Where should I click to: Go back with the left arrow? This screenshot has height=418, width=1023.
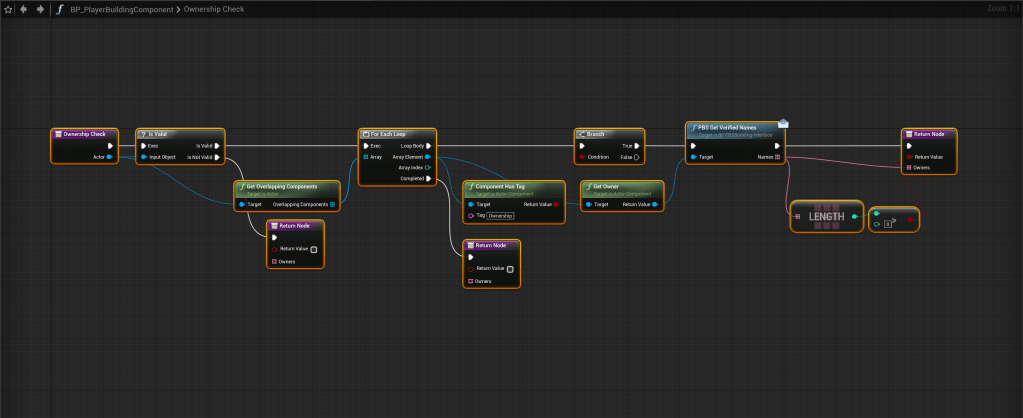(x=24, y=9)
